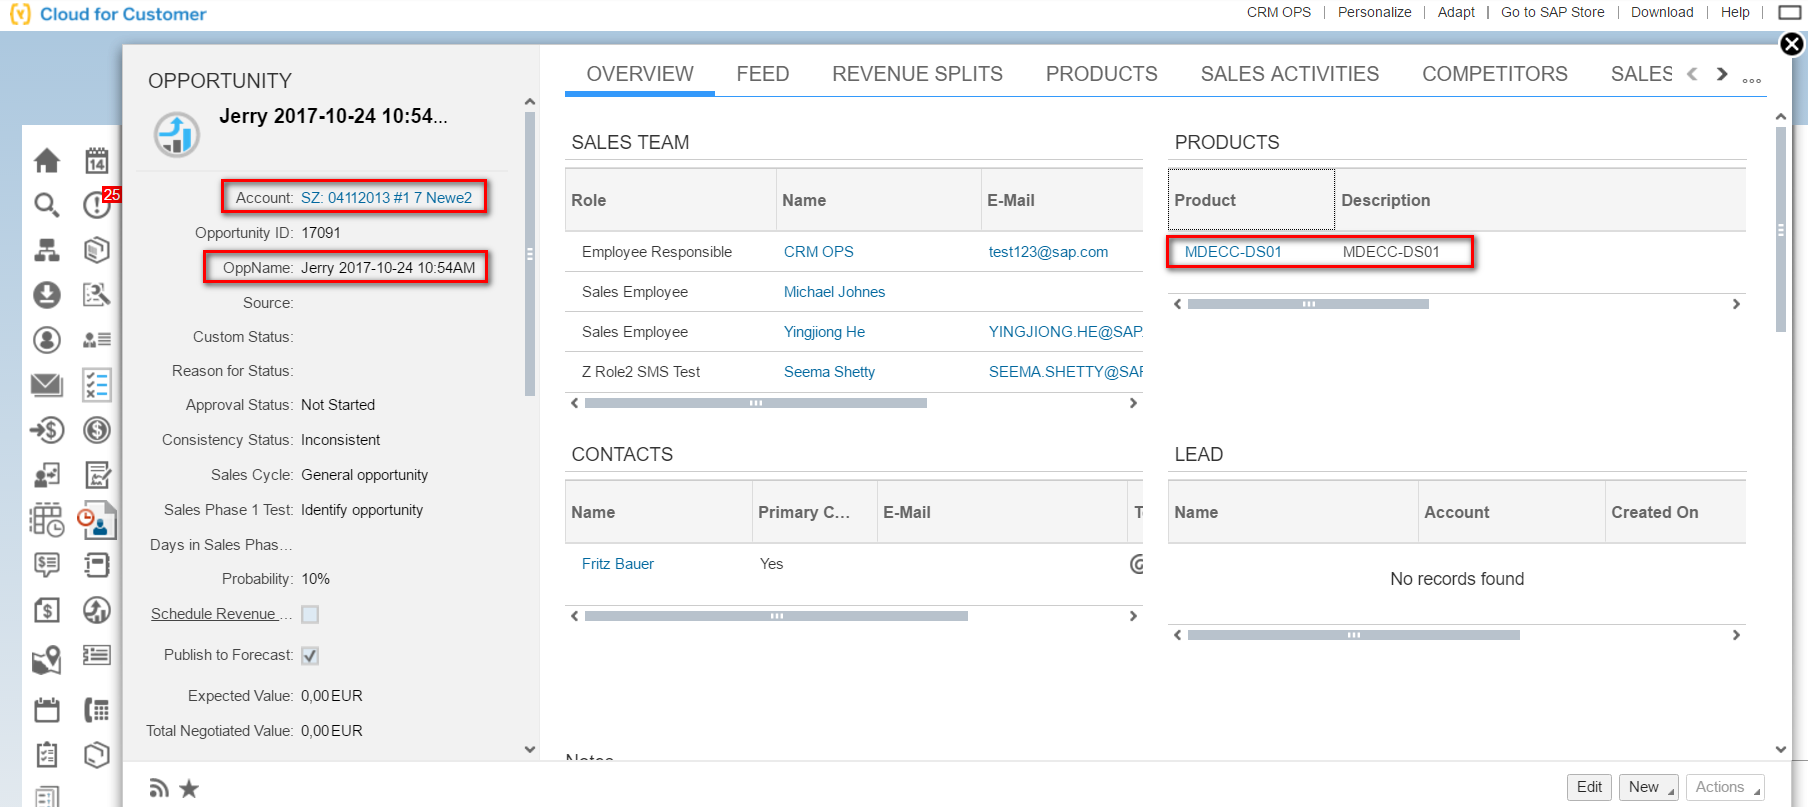Screen dimensions: 1808x807
Task: Open the envelope mail sidebar icon
Action: tap(47, 385)
